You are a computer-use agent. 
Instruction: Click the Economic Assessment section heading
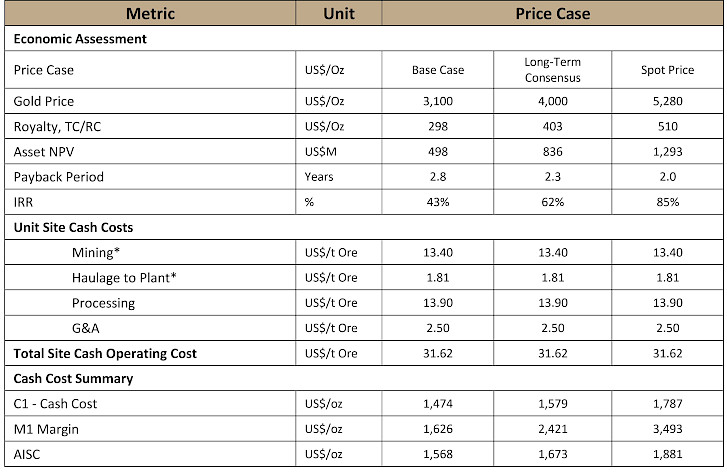coord(80,40)
